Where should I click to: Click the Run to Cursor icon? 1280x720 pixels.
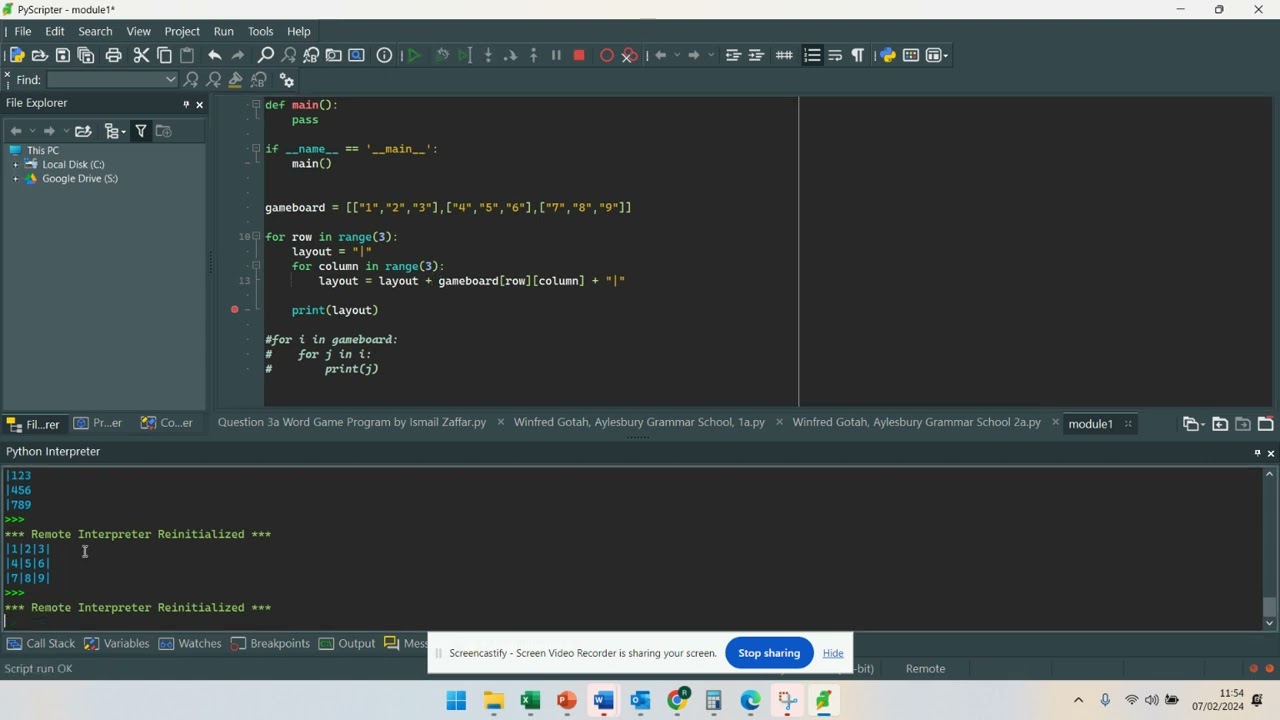coord(465,56)
